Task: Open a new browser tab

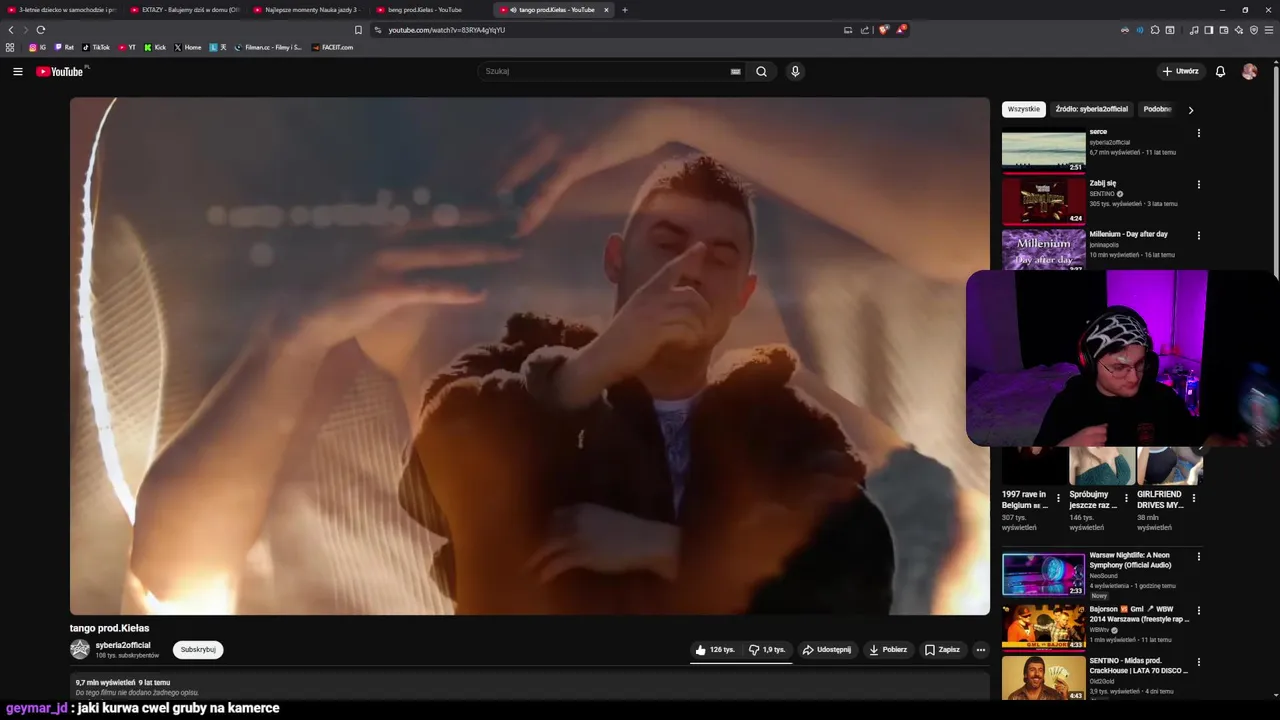Action: click(x=625, y=10)
